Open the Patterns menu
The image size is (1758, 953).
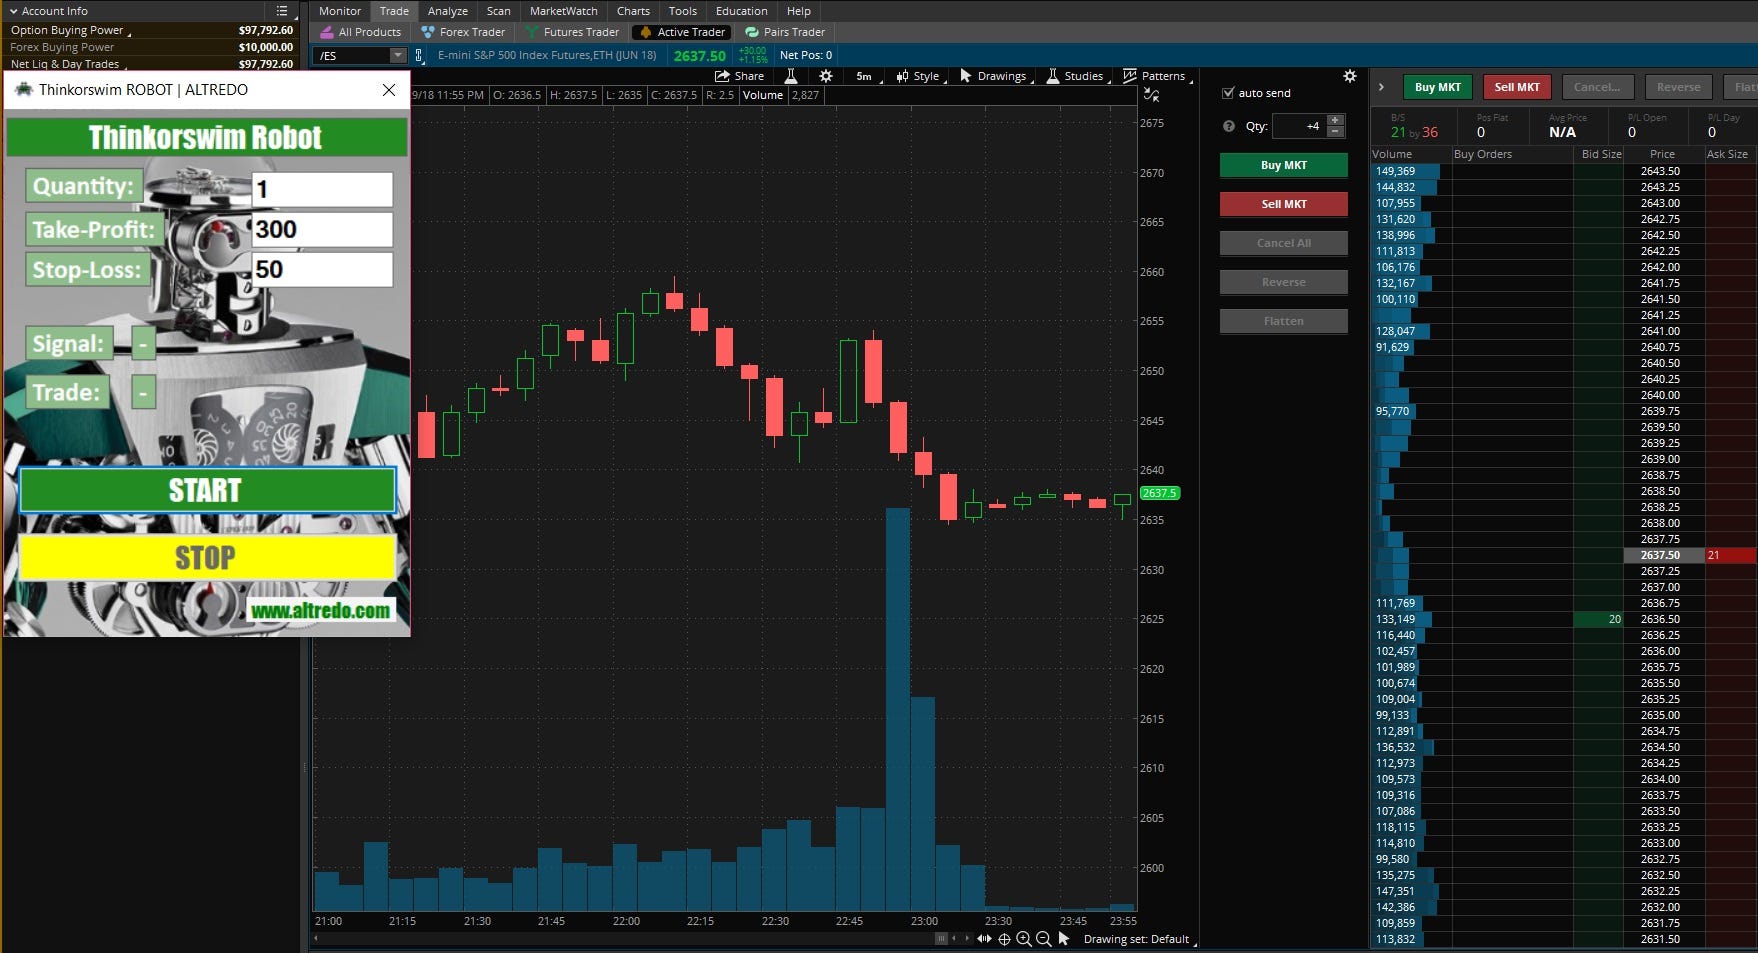pyautogui.click(x=1156, y=76)
